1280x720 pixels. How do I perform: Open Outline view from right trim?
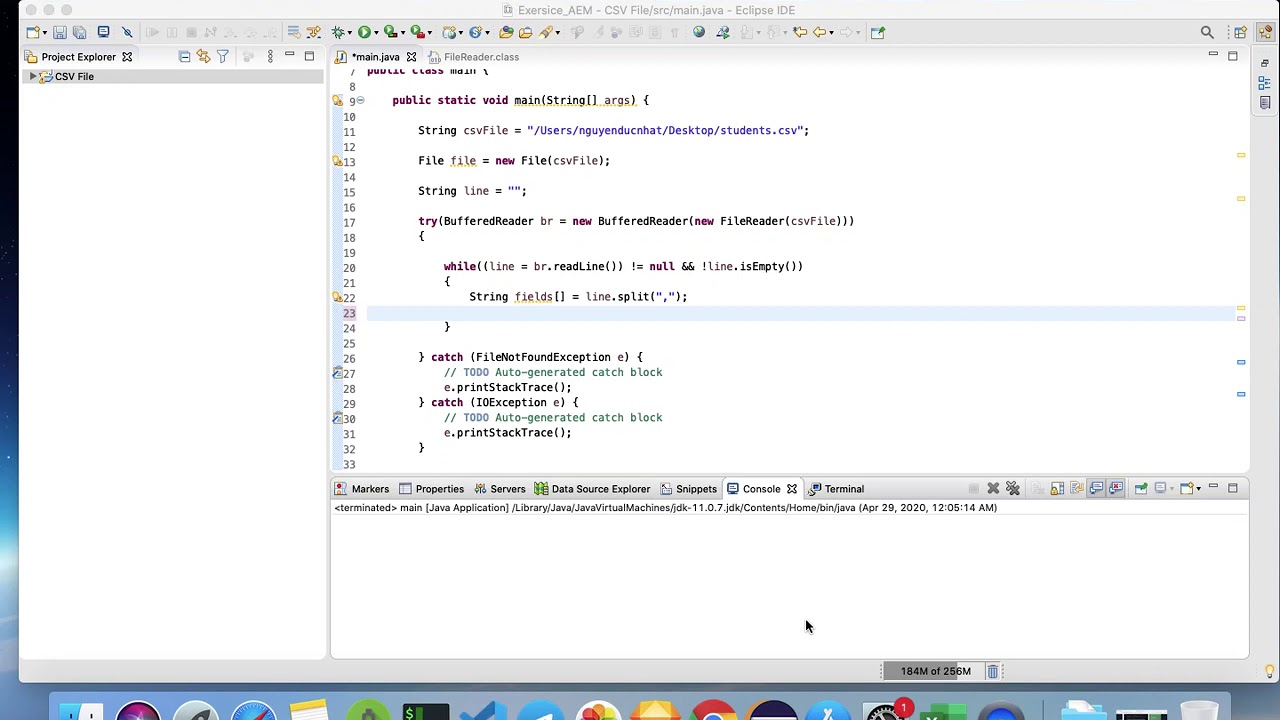click(x=1265, y=83)
